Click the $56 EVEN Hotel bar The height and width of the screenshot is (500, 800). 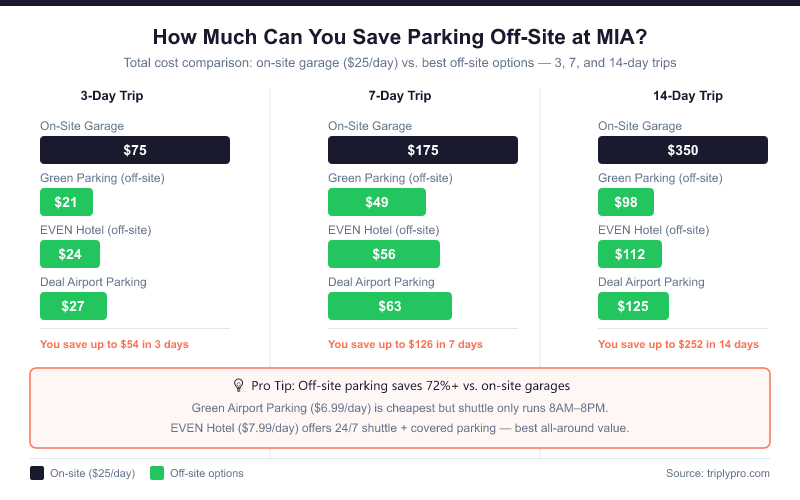click(383, 254)
